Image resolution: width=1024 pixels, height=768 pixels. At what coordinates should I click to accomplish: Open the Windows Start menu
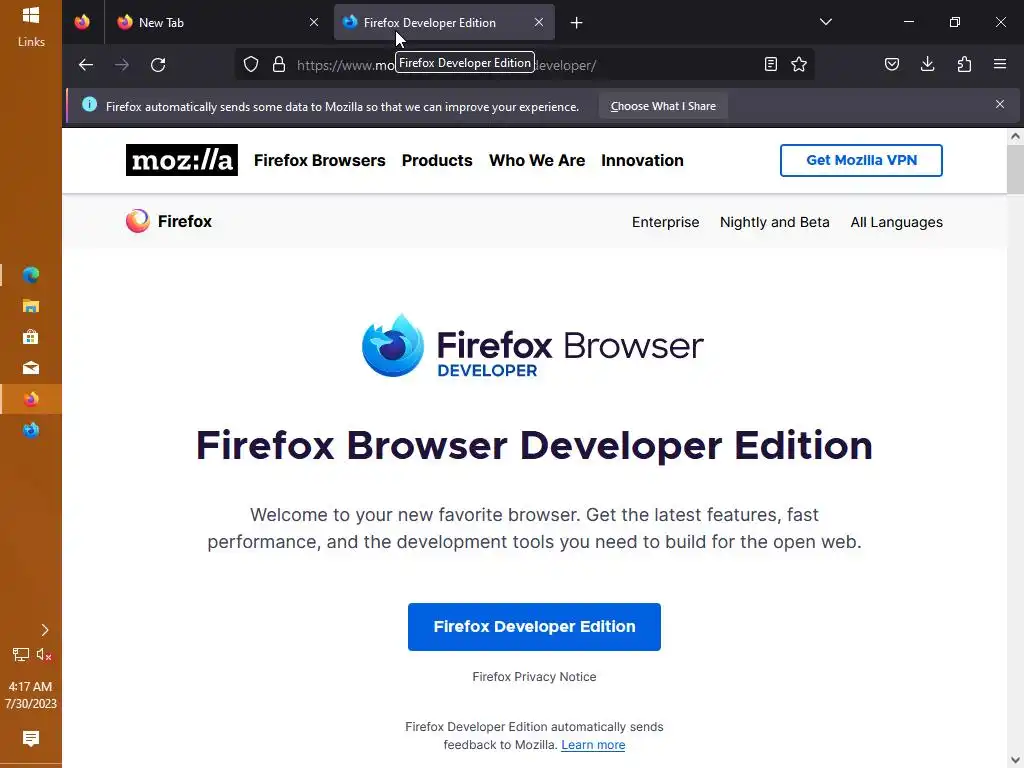pos(31,14)
